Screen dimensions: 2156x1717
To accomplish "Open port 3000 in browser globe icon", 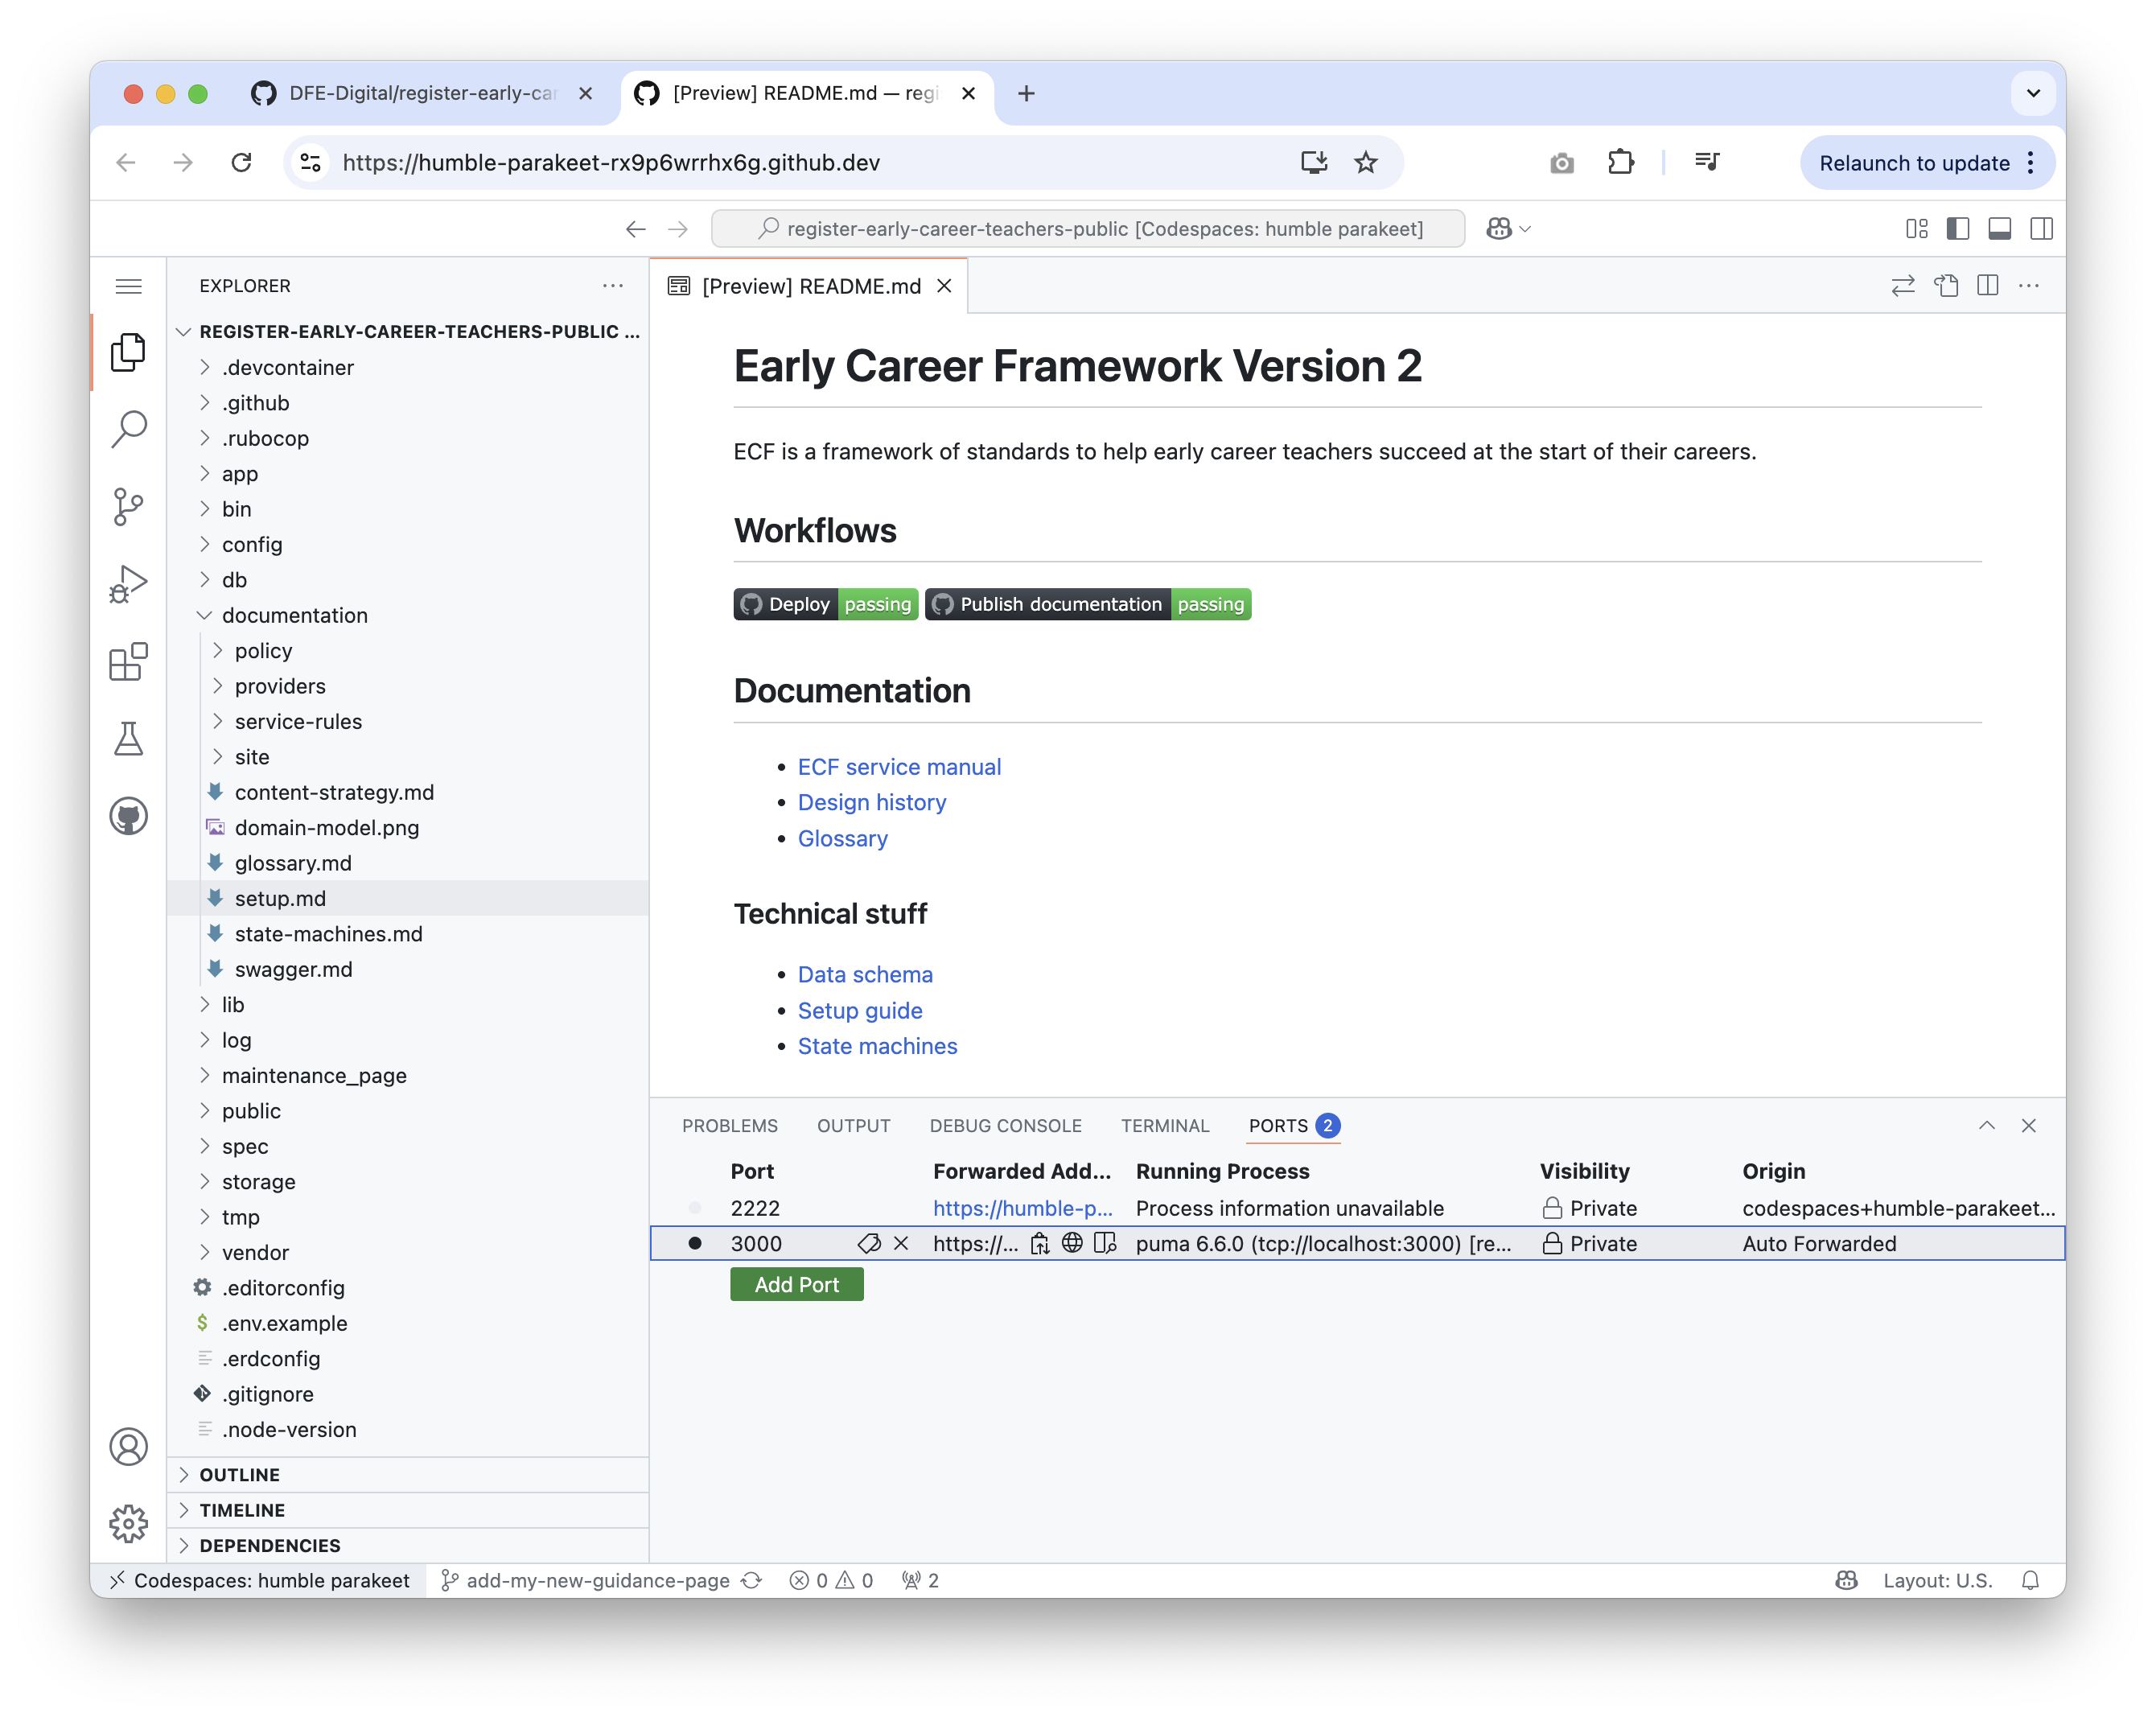I will (x=1072, y=1243).
